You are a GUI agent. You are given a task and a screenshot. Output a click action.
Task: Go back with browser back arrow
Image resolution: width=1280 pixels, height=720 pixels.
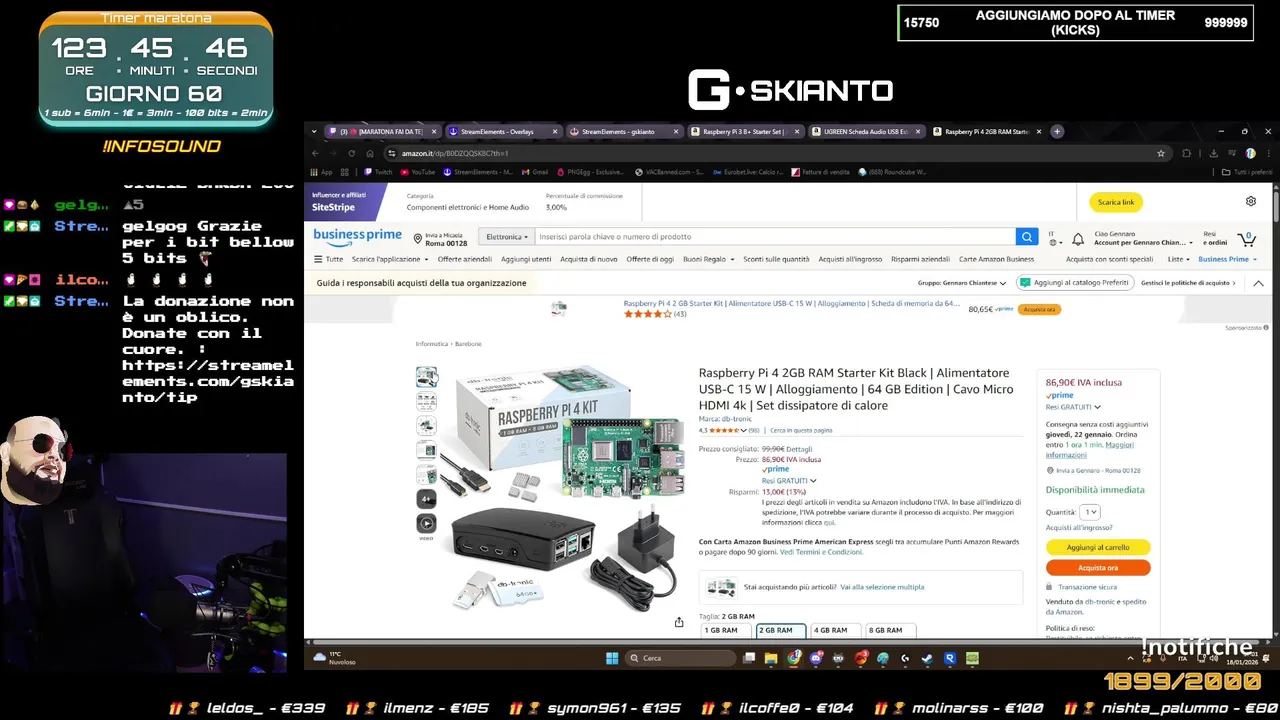315,153
